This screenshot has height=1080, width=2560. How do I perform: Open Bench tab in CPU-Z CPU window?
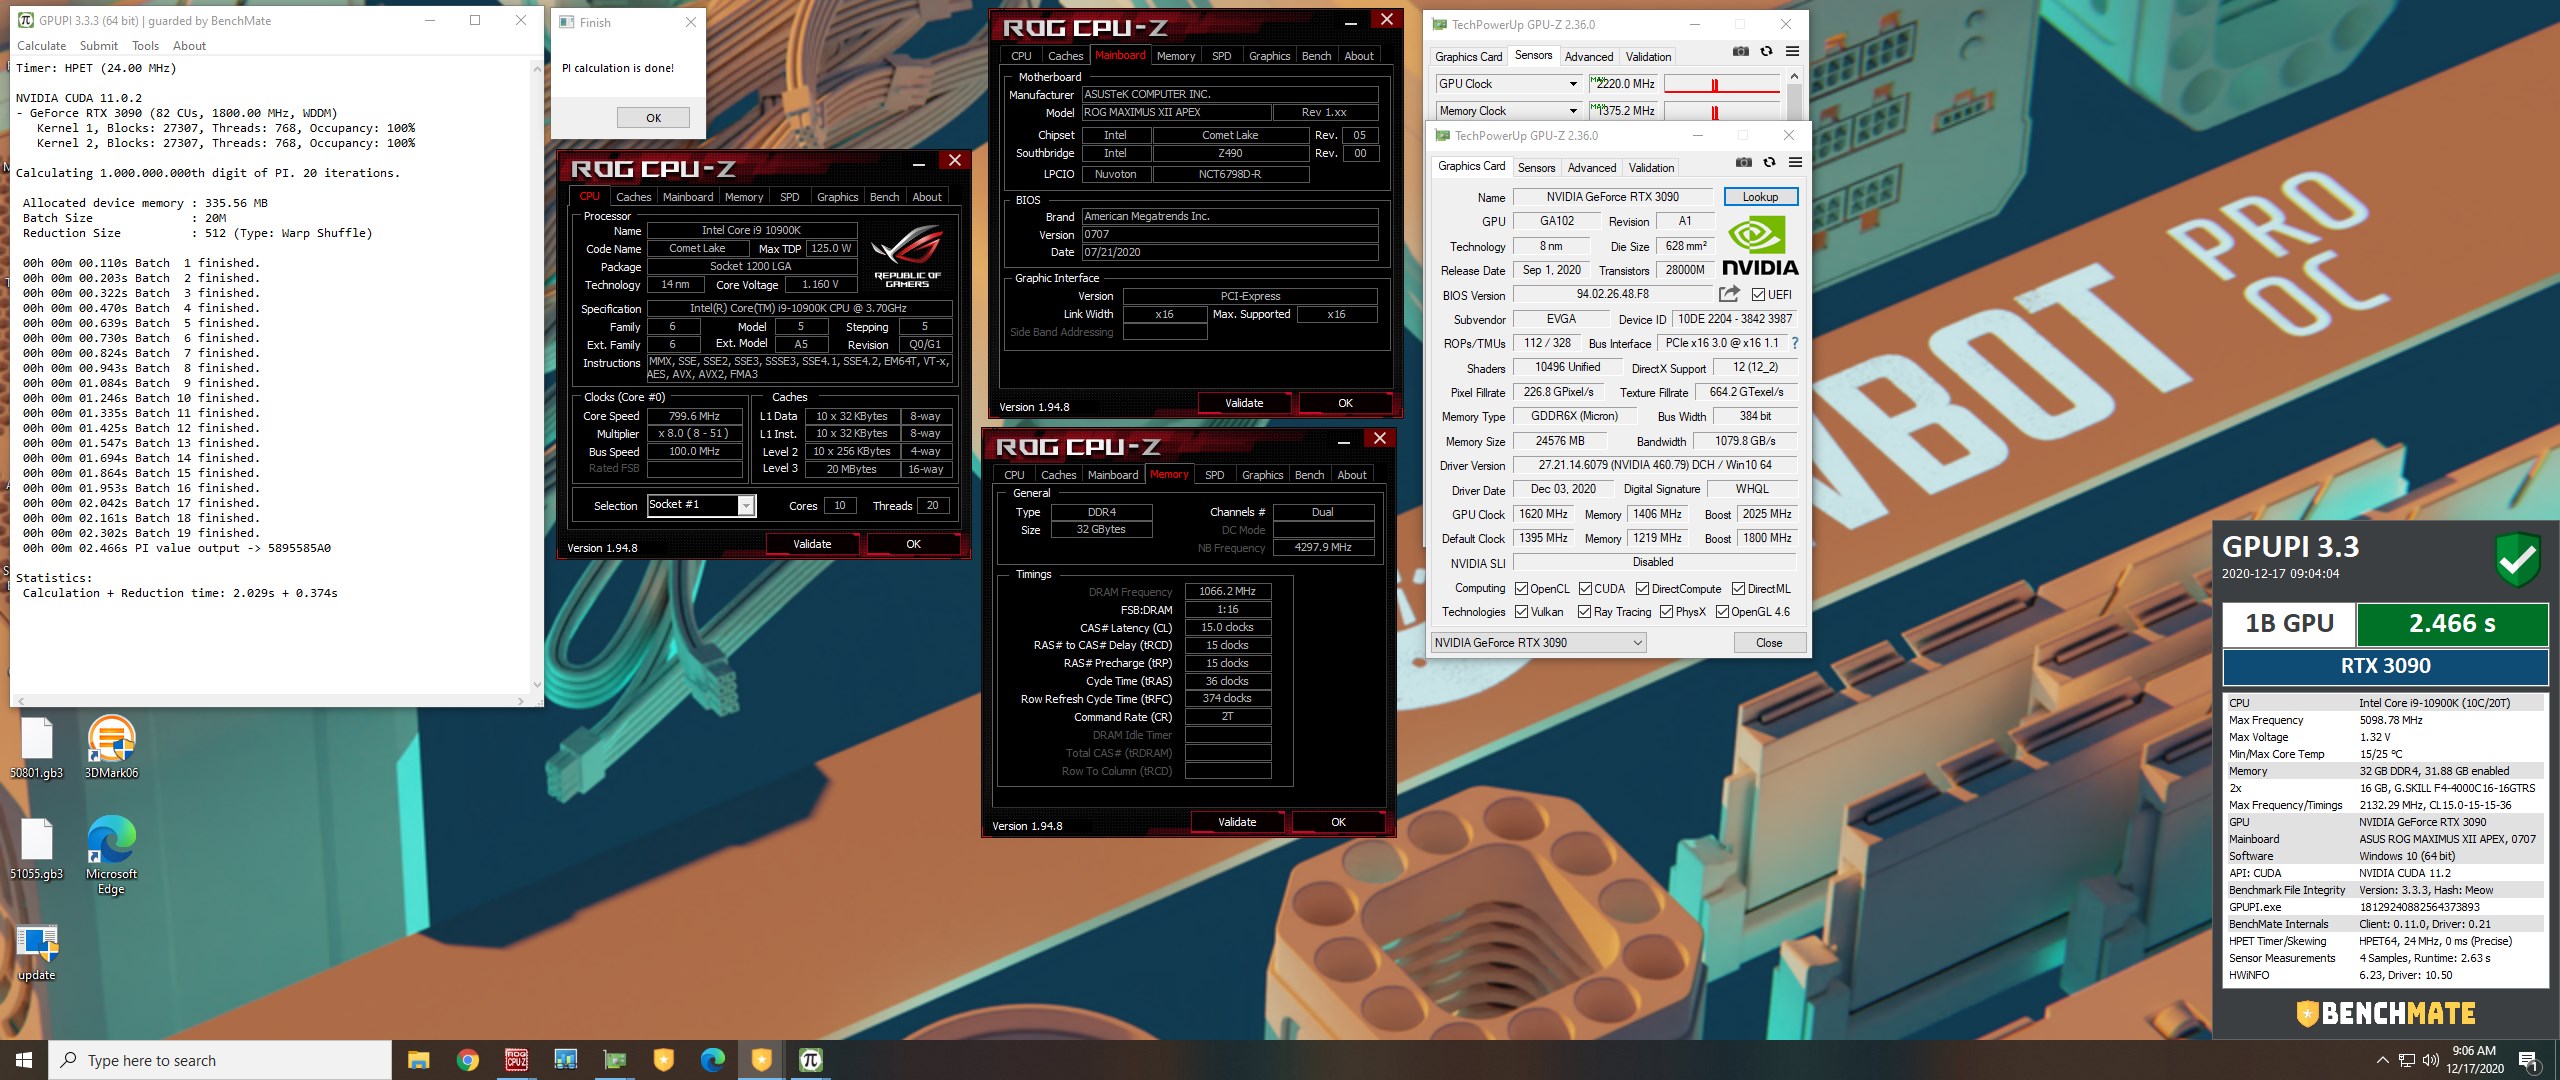[884, 197]
